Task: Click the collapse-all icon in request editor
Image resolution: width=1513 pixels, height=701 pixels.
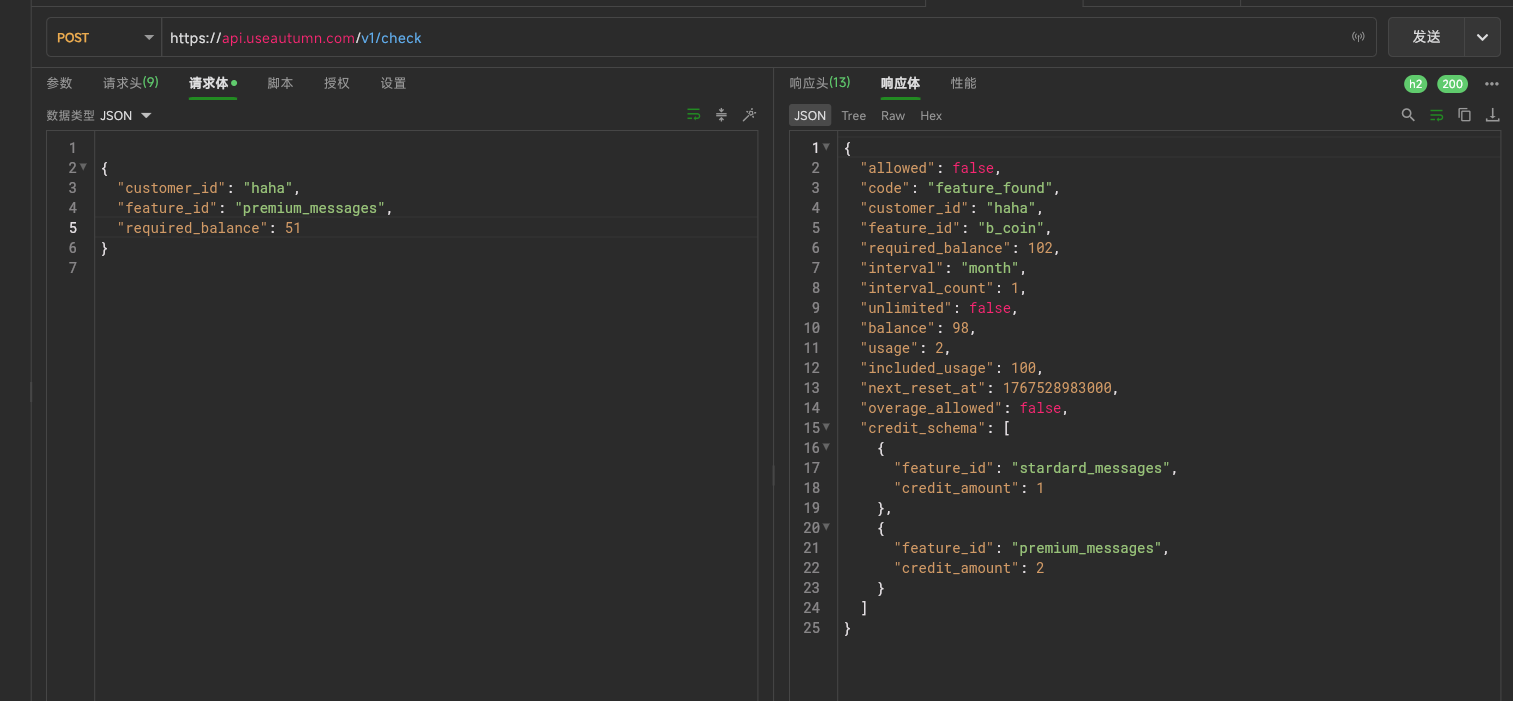Action: coord(721,115)
